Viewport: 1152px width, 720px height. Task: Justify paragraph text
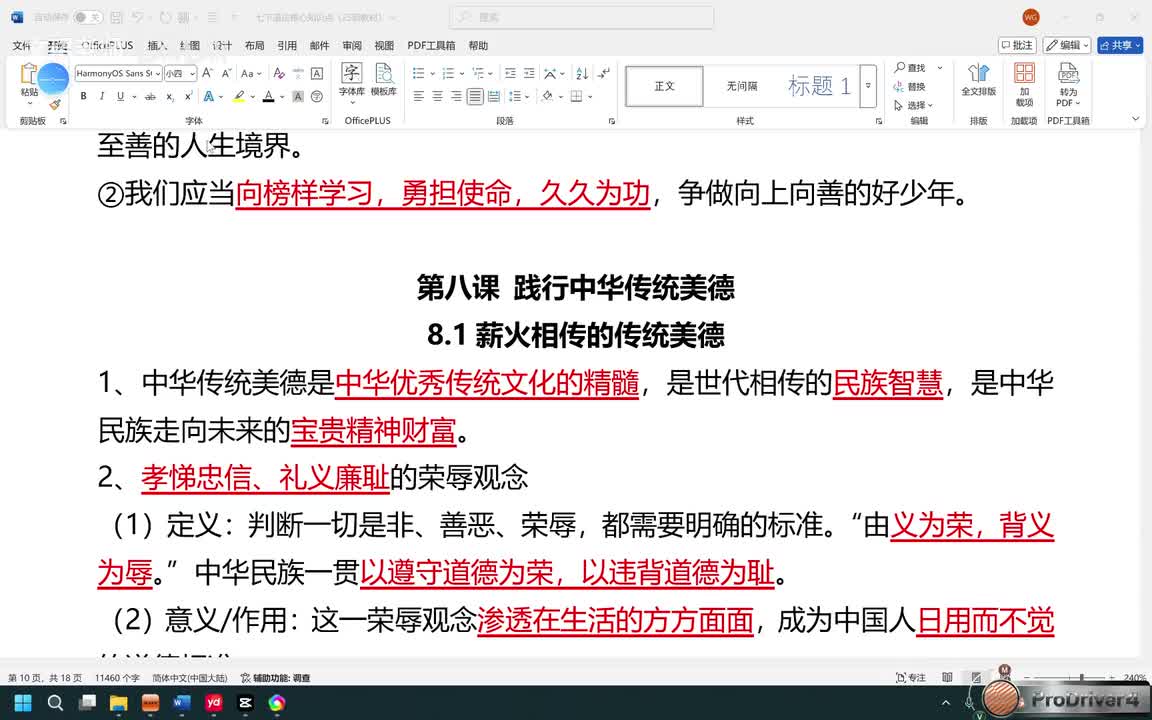[x=475, y=96]
